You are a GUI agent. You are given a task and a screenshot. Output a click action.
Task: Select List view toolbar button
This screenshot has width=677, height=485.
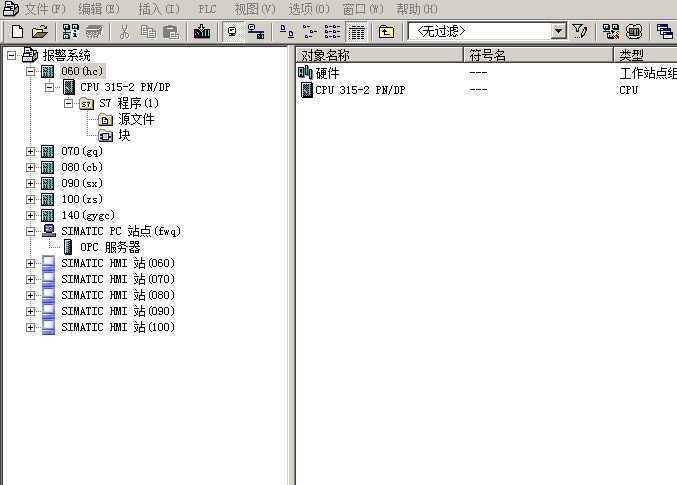[x=332, y=32]
